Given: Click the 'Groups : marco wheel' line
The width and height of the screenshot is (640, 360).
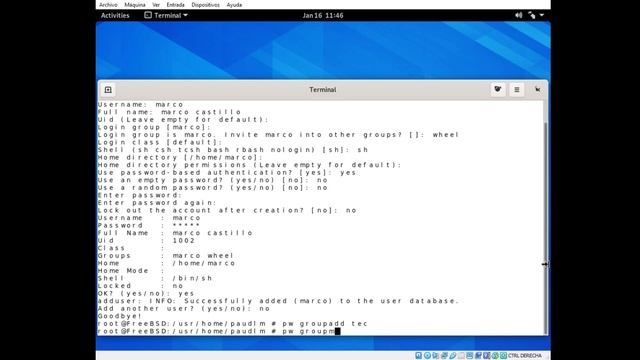Looking at the screenshot, I should [x=165, y=256].
